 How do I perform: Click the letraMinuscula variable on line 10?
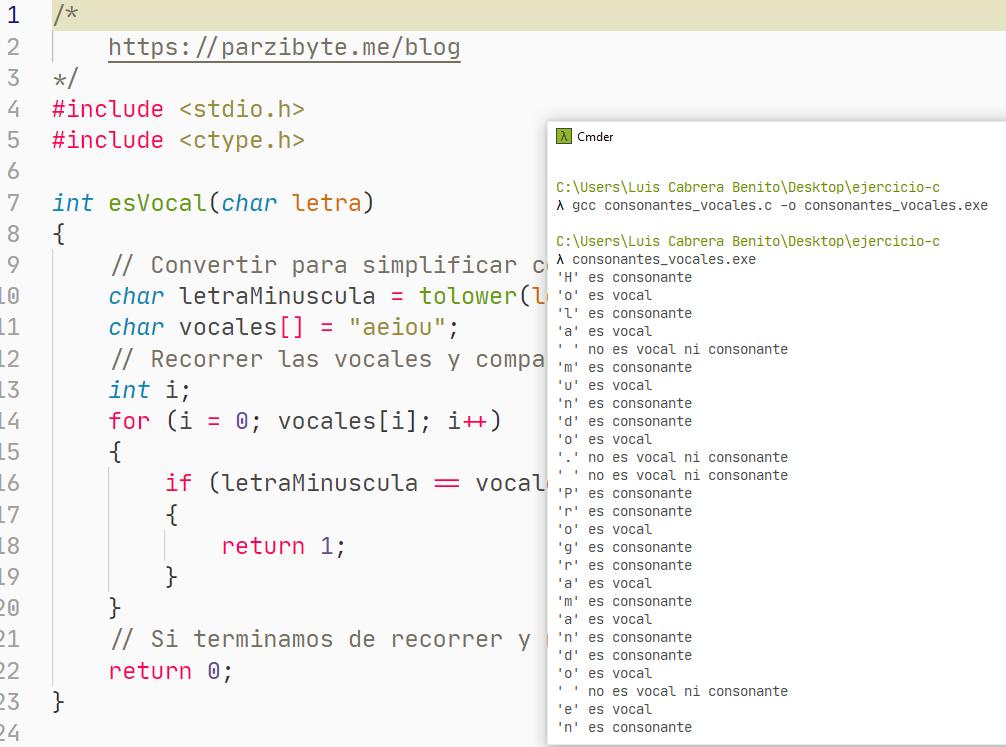[277, 296]
